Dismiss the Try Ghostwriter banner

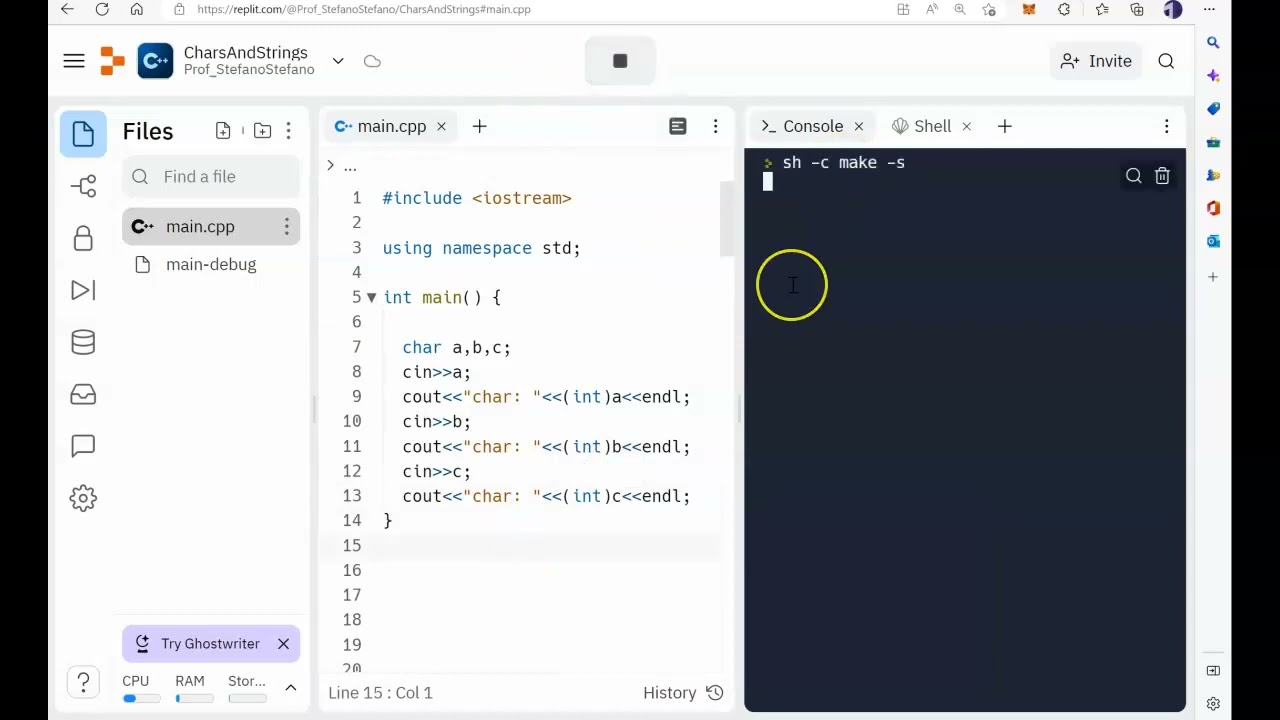(283, 644)
